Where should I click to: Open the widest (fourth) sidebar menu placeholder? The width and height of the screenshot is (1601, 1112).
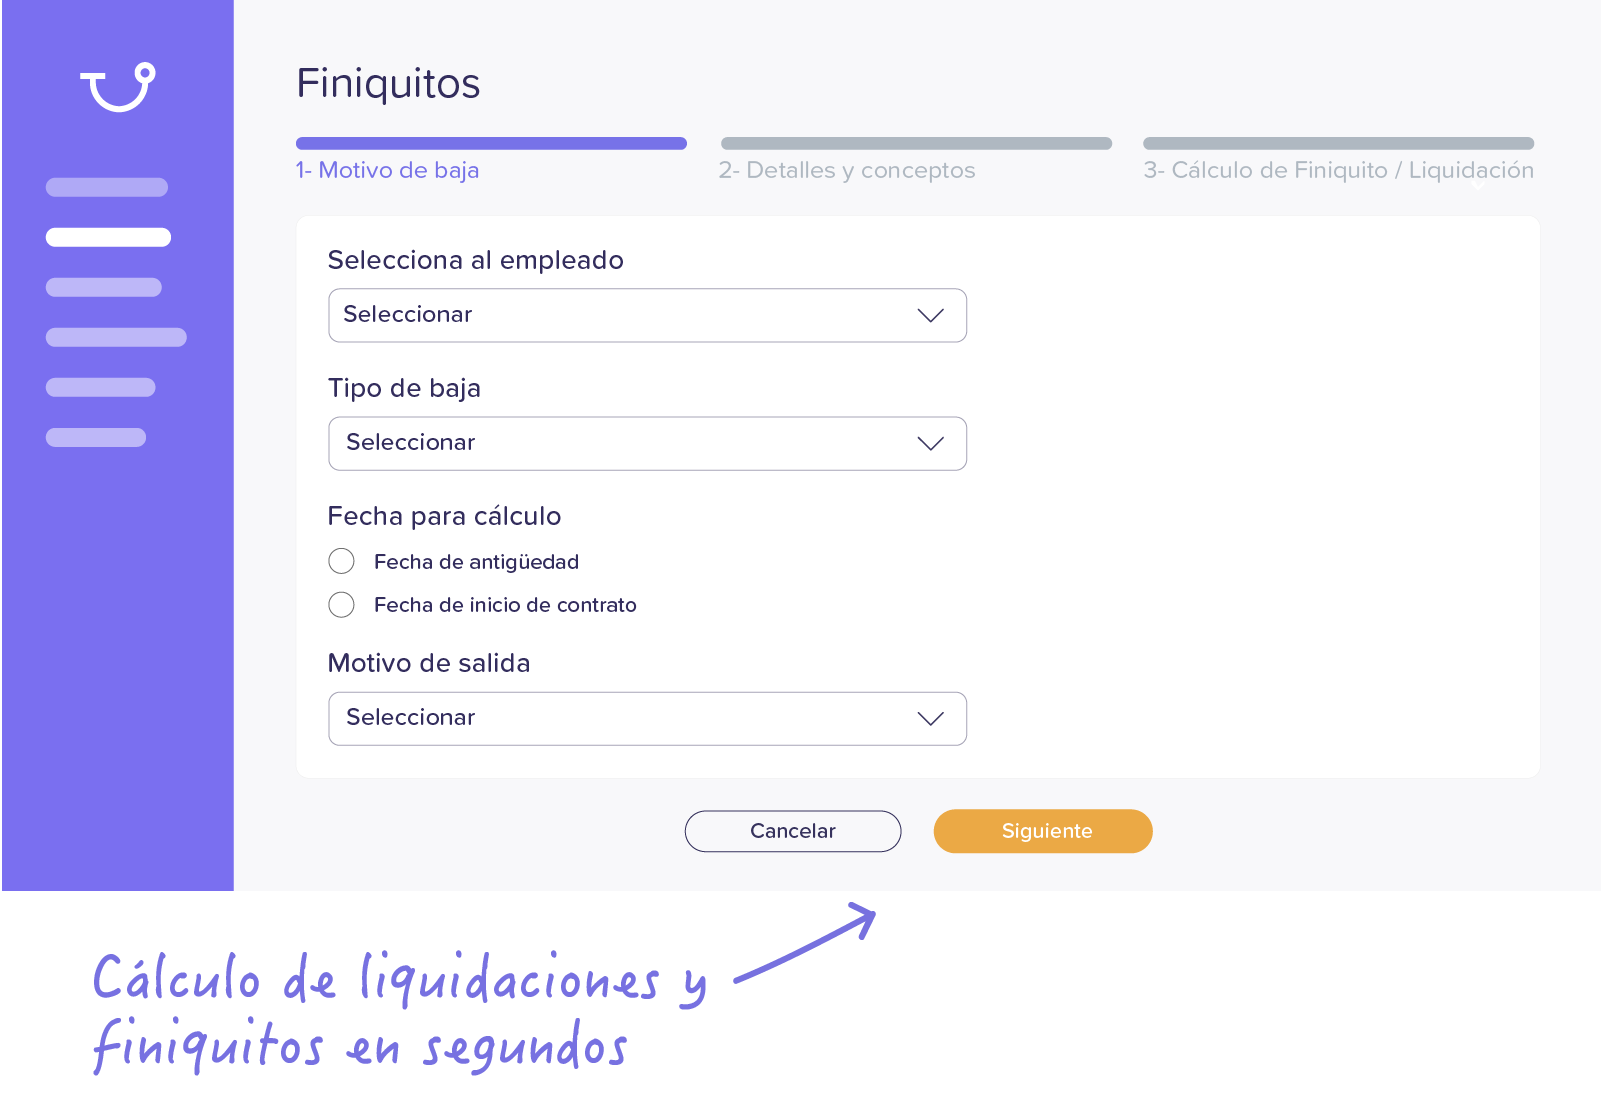116,337
